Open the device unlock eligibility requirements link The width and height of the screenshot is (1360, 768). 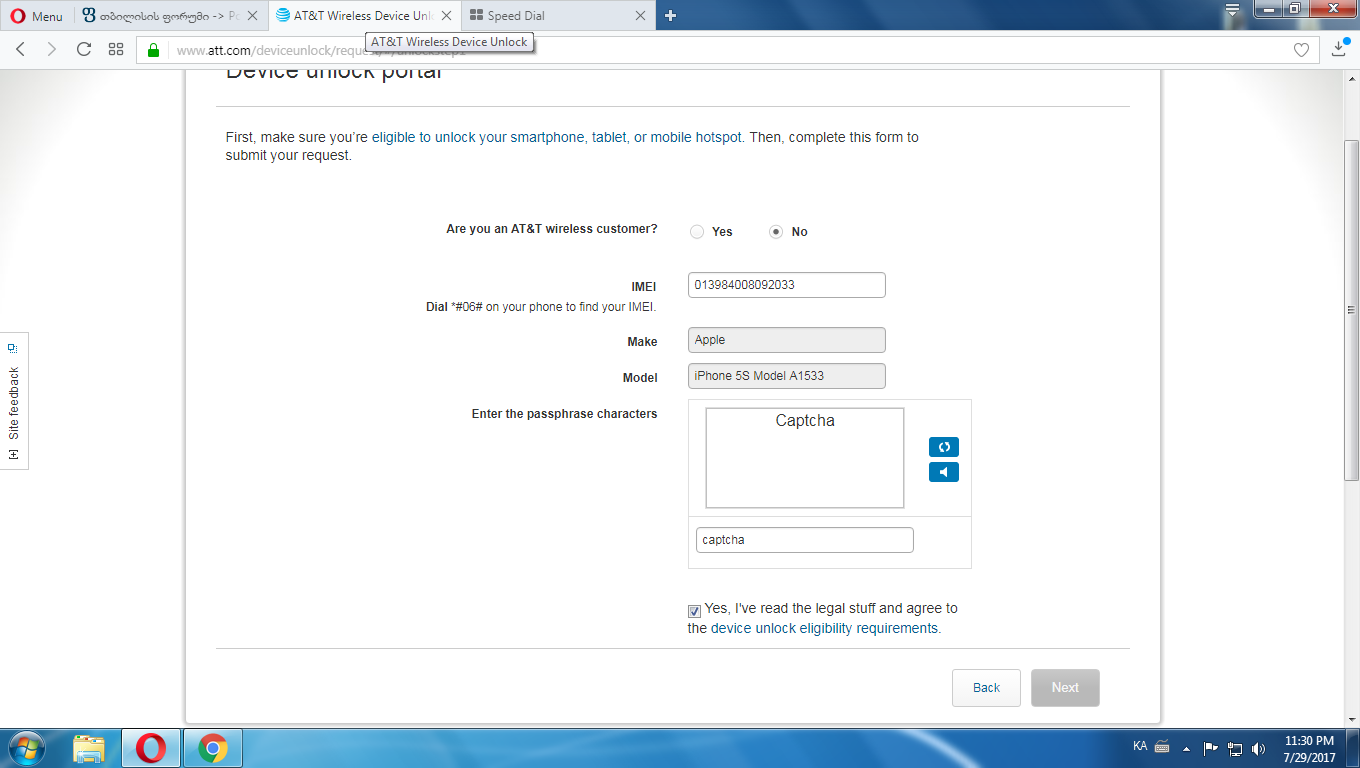coord(825,629)
